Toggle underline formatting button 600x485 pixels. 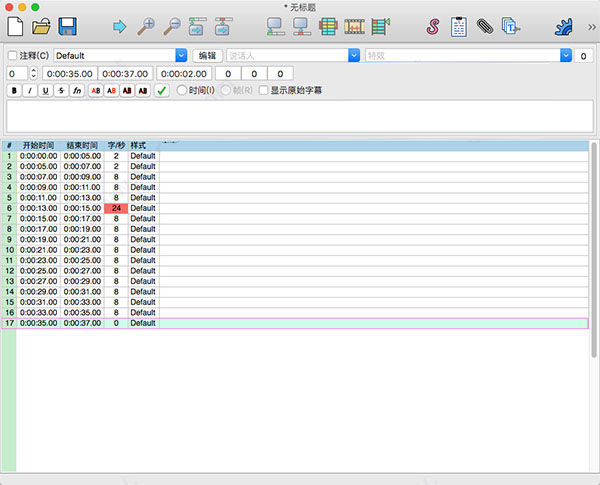pos(46,91)
